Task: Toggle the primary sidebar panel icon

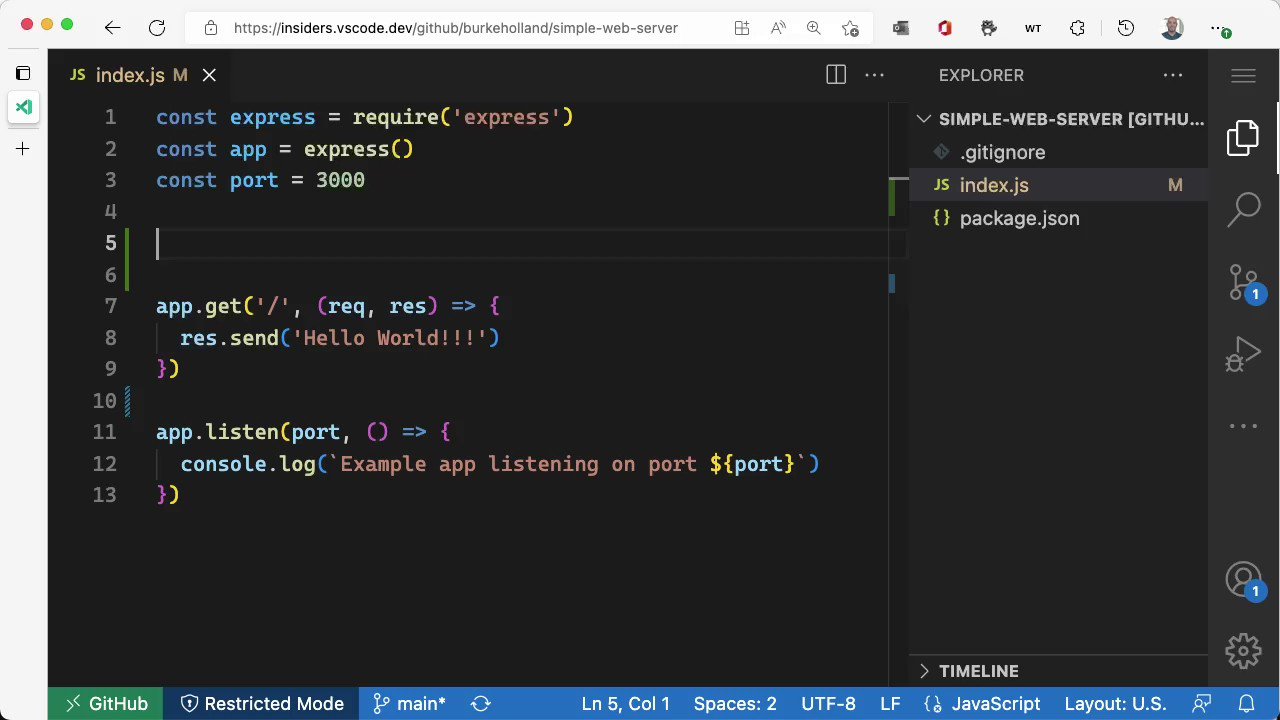Action: (x=23, y=72)
